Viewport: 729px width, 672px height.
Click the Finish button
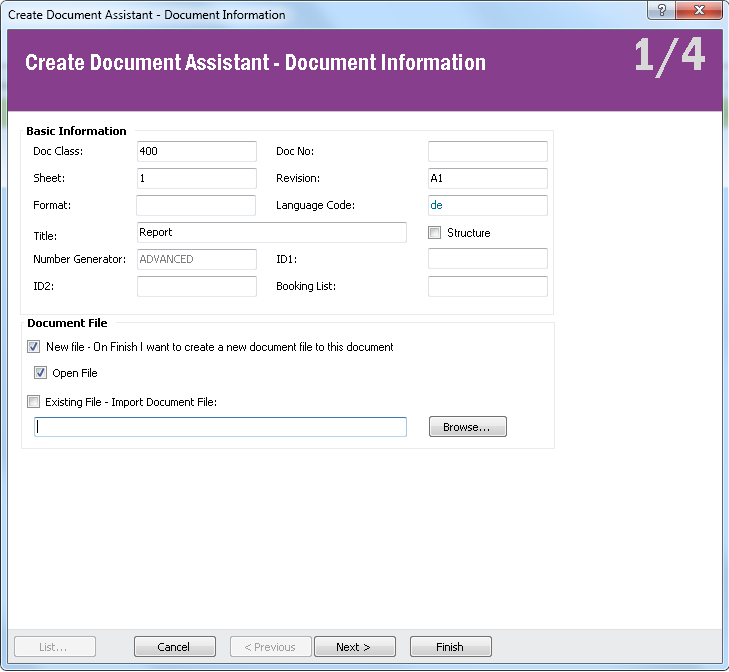[x=450, y=647]
